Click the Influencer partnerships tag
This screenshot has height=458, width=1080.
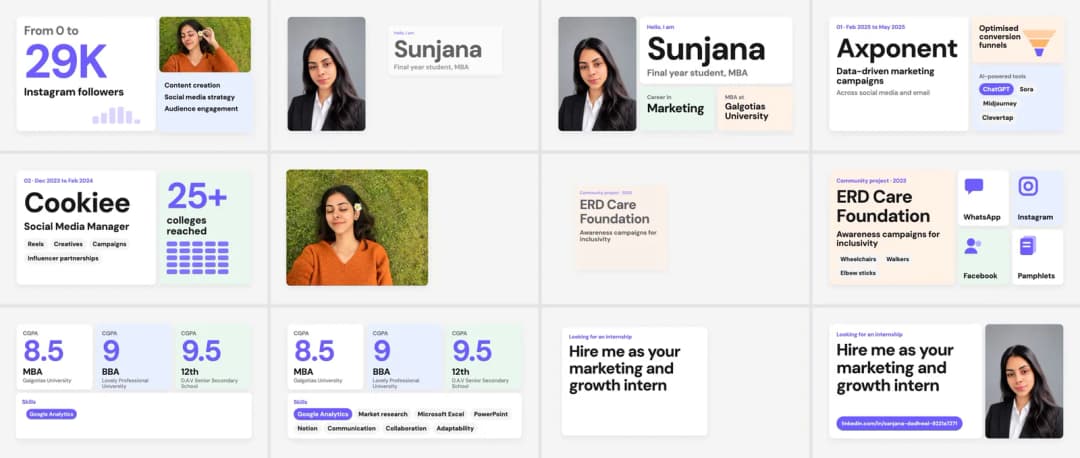click(63, 258)
